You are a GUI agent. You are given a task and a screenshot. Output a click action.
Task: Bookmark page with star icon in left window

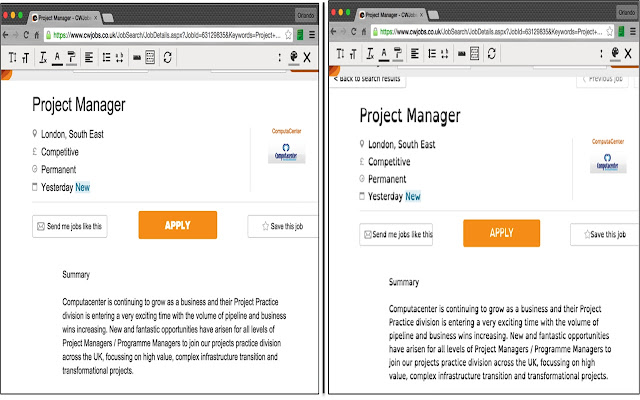288,35
